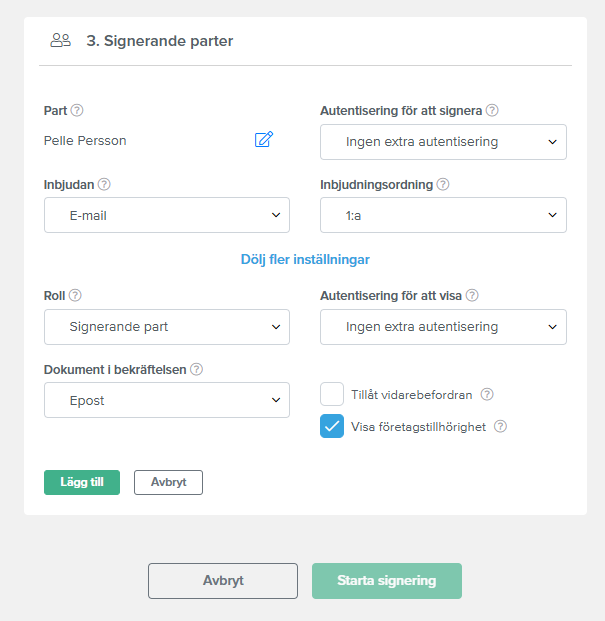Click the help icon next to Part
Viewport: 605px width, 621px height.
[x=77, y=110]
